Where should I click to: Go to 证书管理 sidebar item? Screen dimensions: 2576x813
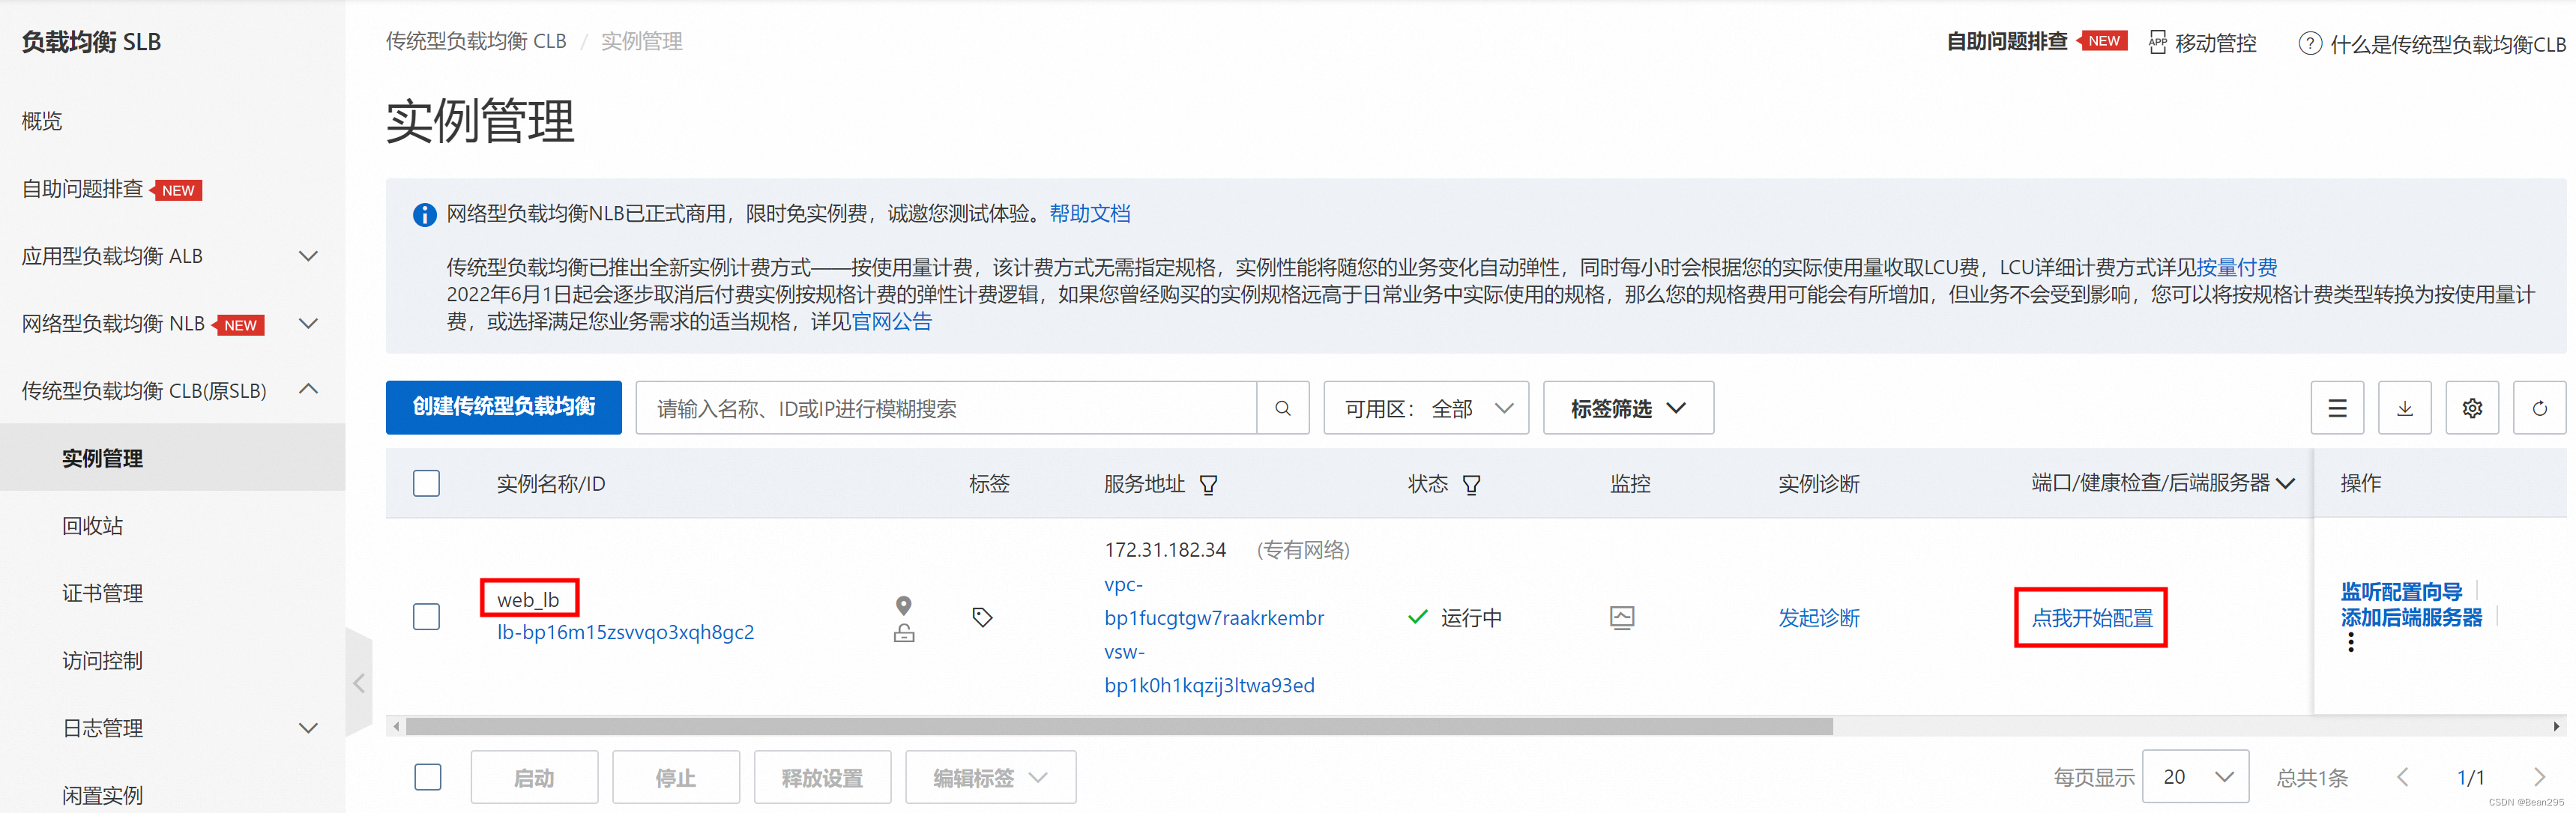pyautogui.click(x=102, y=593)
